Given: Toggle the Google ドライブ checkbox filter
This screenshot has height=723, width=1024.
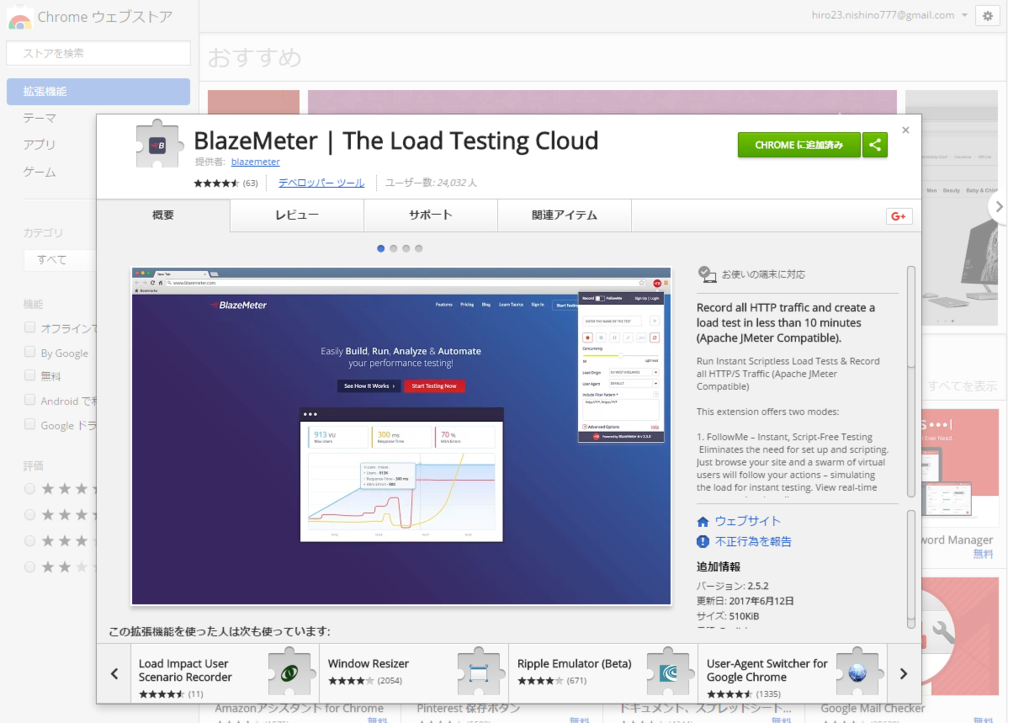Looking at the screenshot, I should [x=29, y=425].
